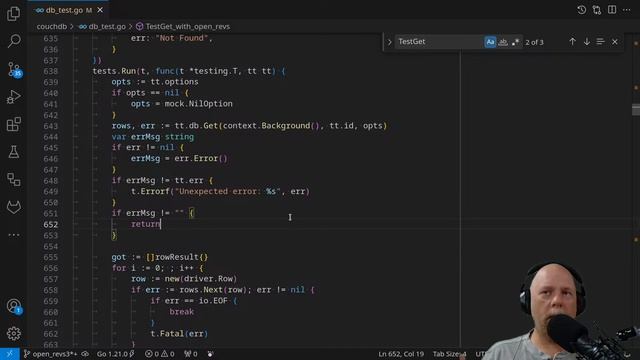The width and height of the screenshot is (640, 360).
Task: Open the Extensions view
Action: 13,124
